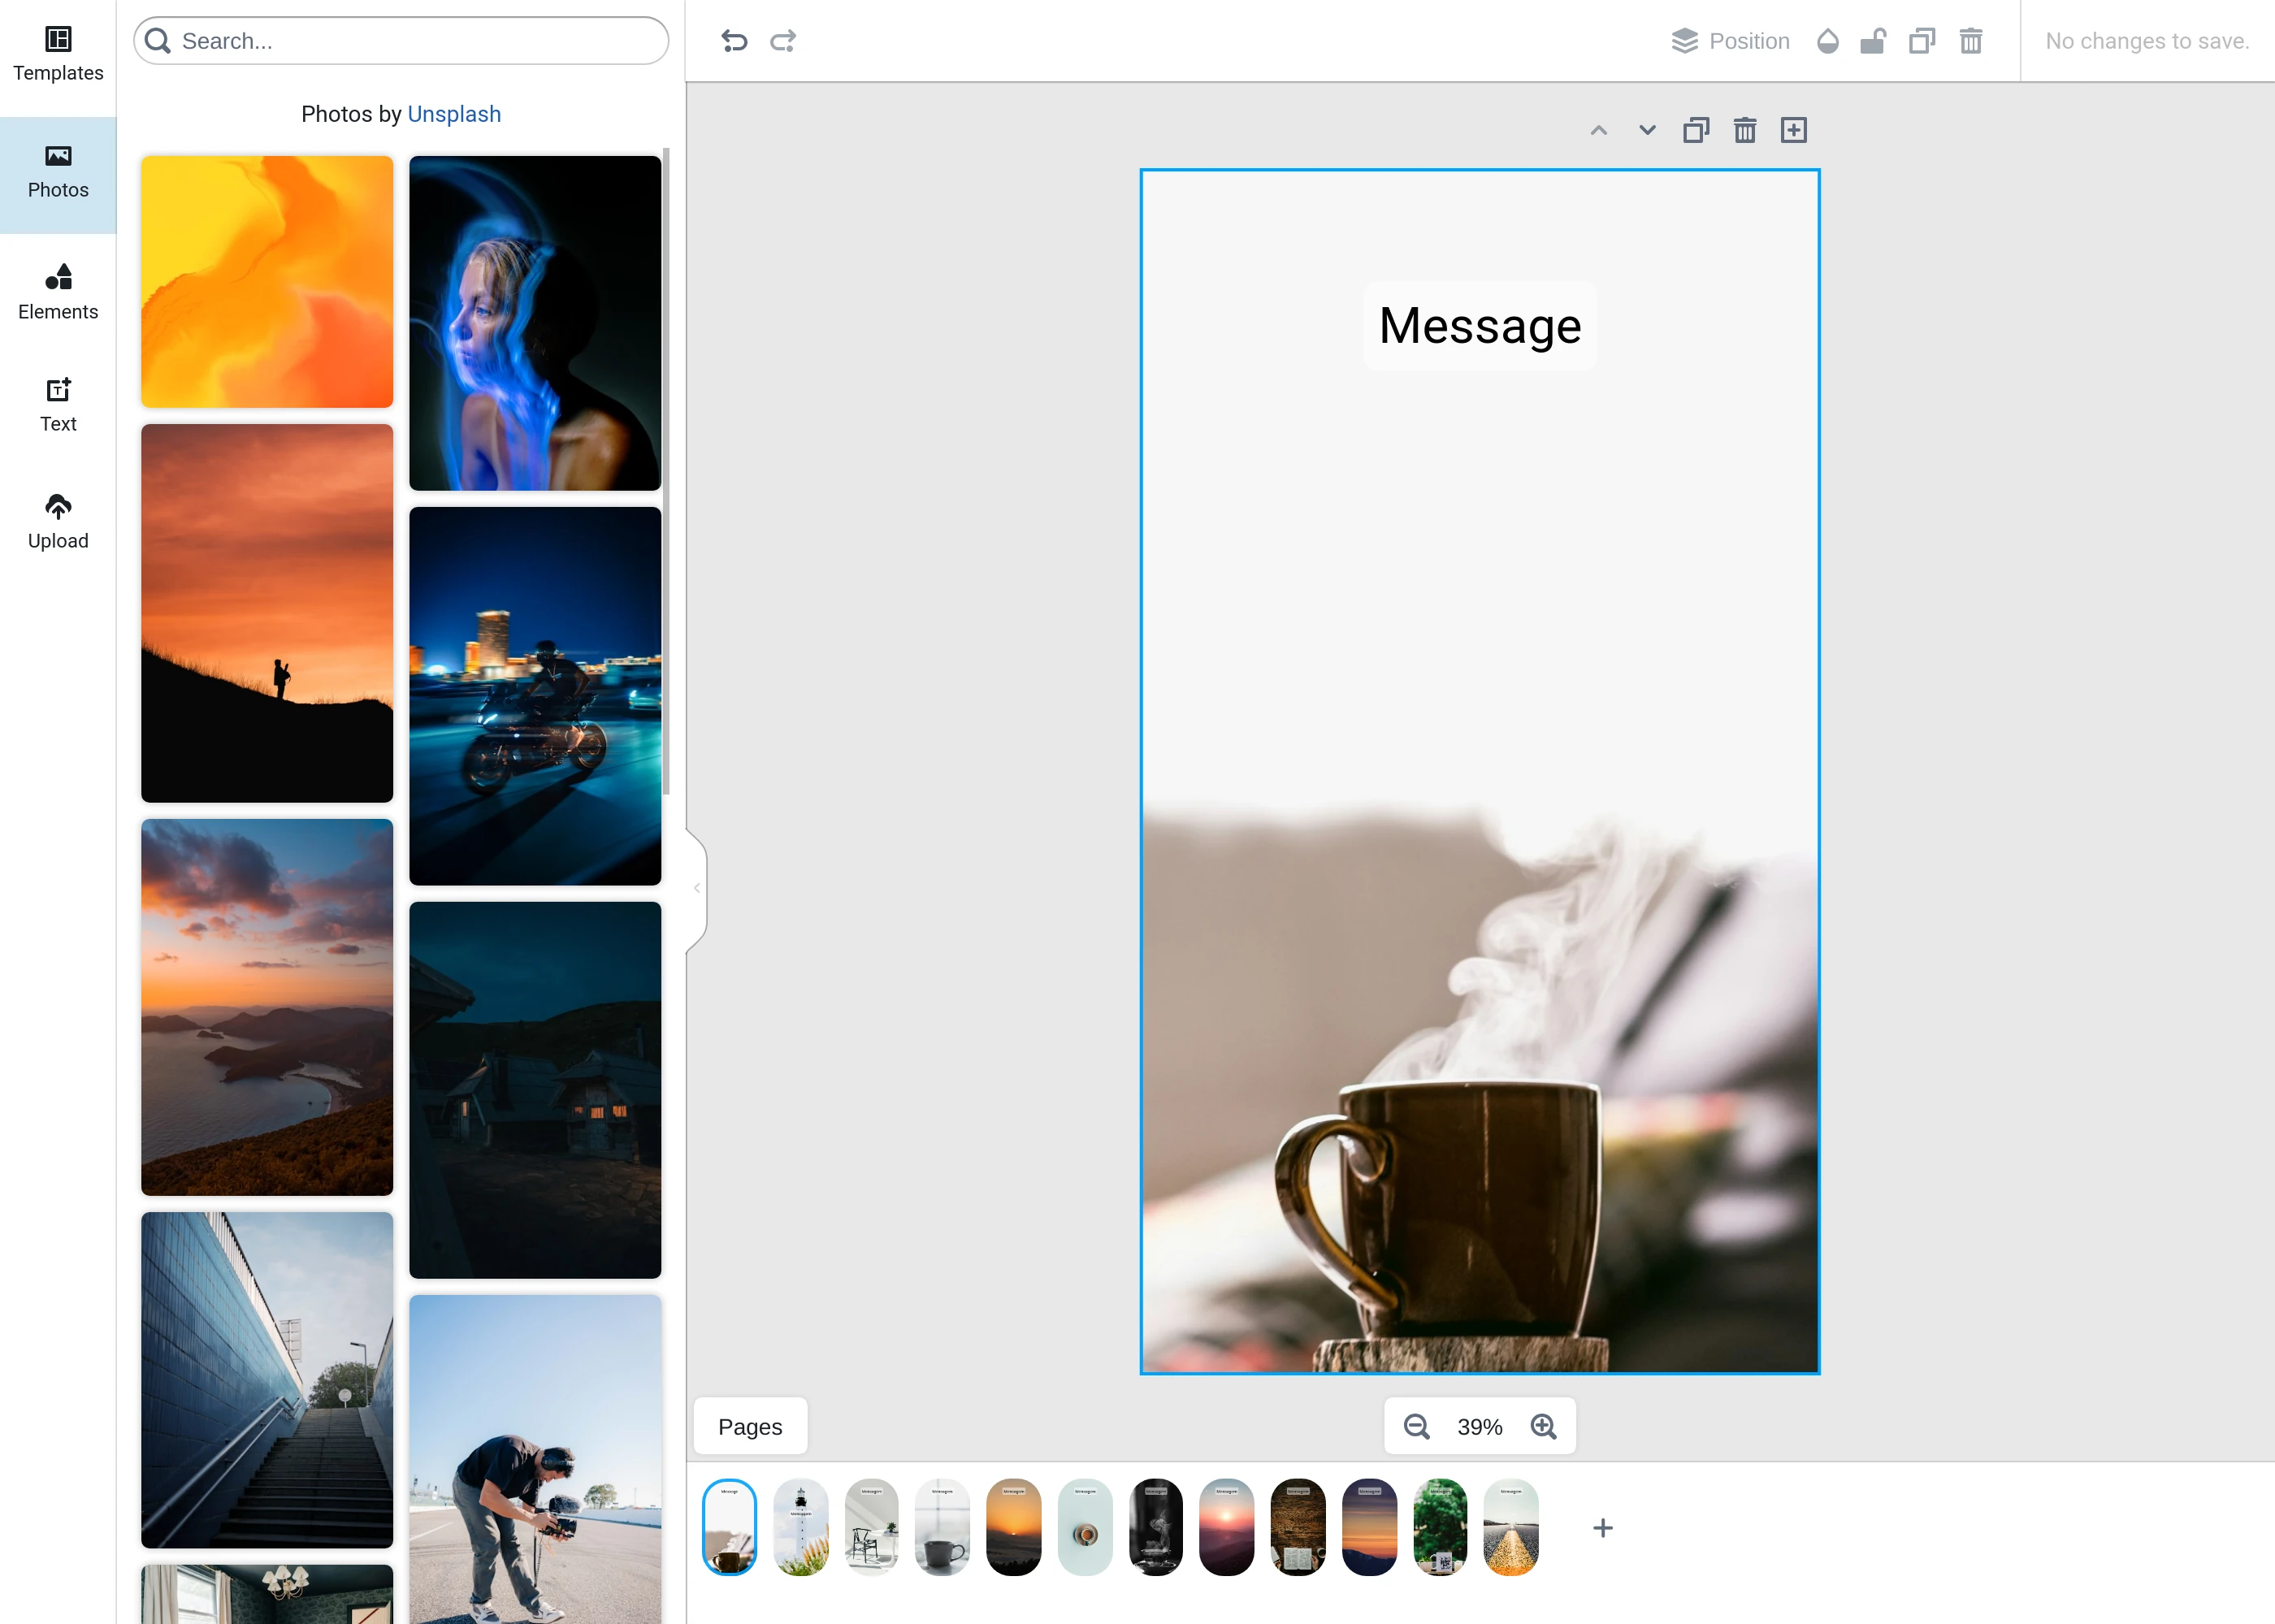Image resolution: width=2275 pixels, height=1624 pixels.
Task: Open the Unsplash link
Action: (x=454, y=114)
